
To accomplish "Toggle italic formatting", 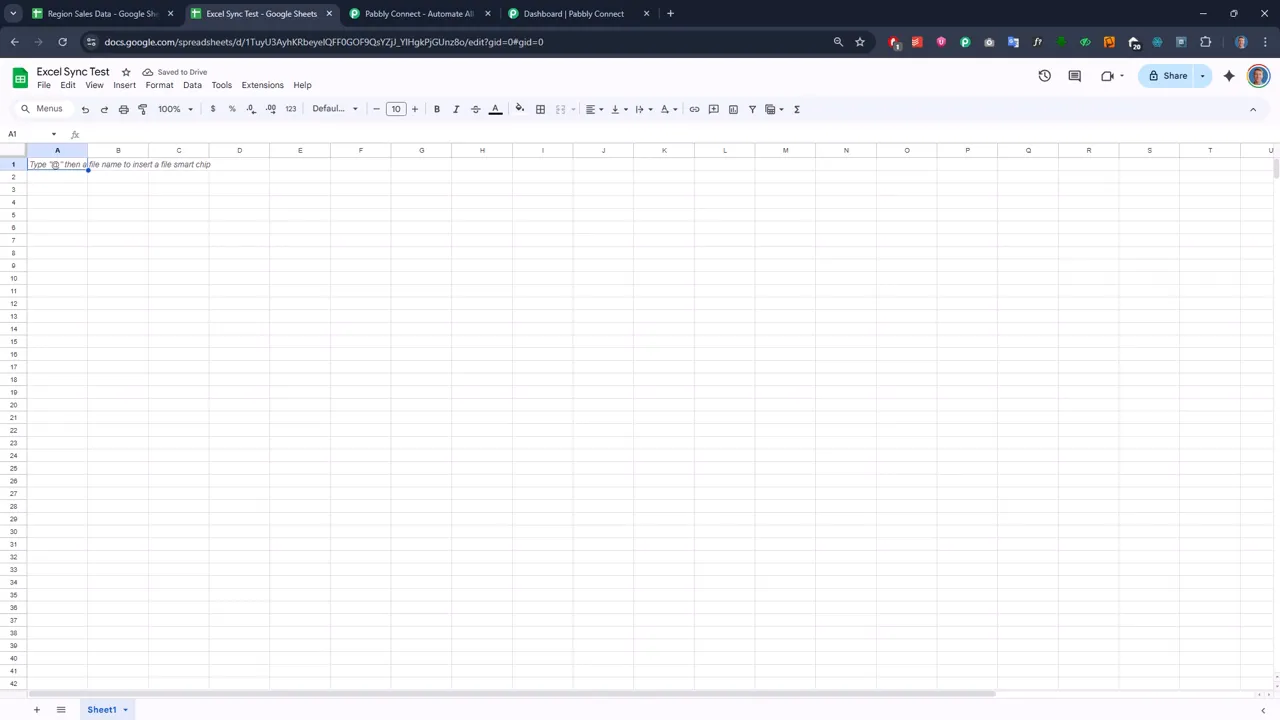I will pos(456,109).
